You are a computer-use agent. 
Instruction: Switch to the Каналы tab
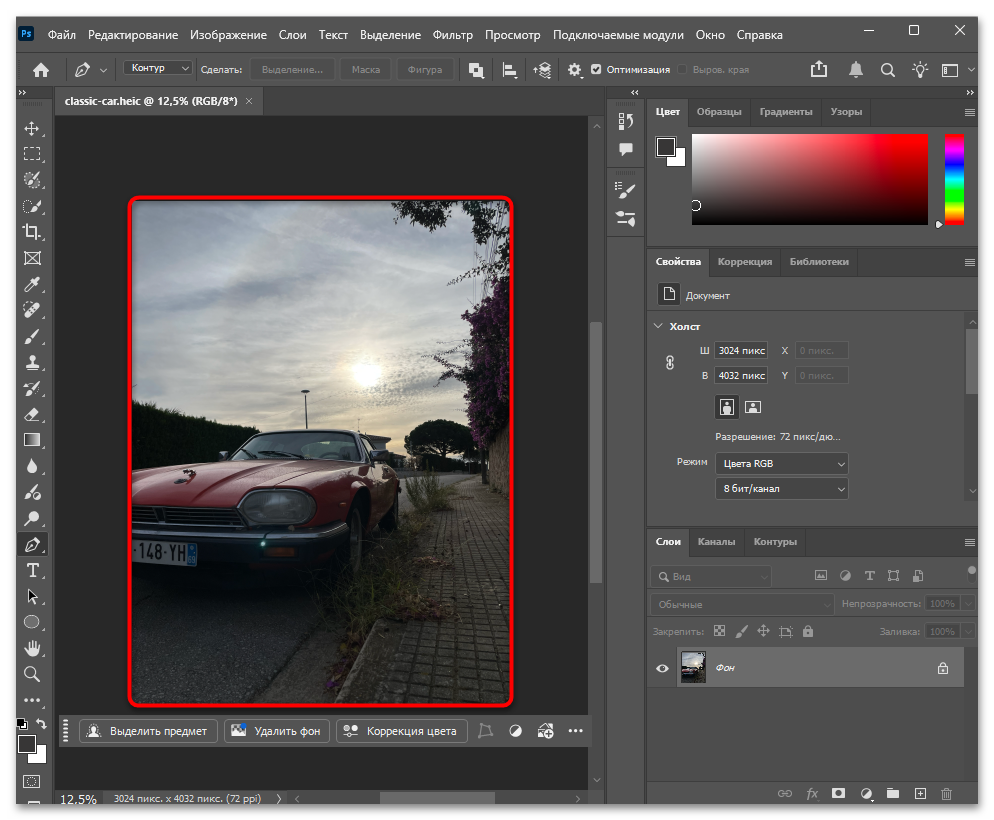717,541
